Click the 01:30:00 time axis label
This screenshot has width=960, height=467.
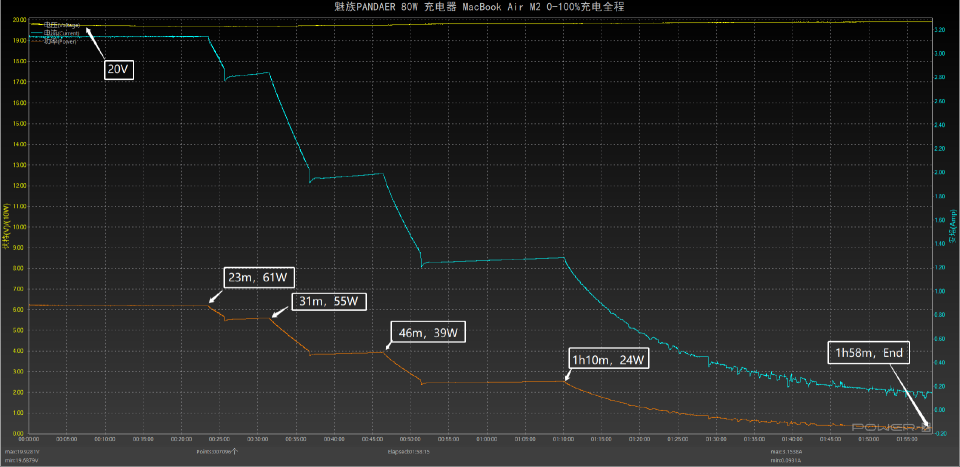point(716,439)
